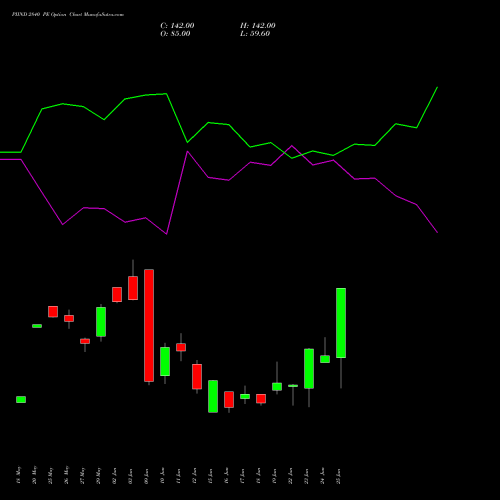
Task: Click the 11 Jun date label
Action: pos(178,476)
